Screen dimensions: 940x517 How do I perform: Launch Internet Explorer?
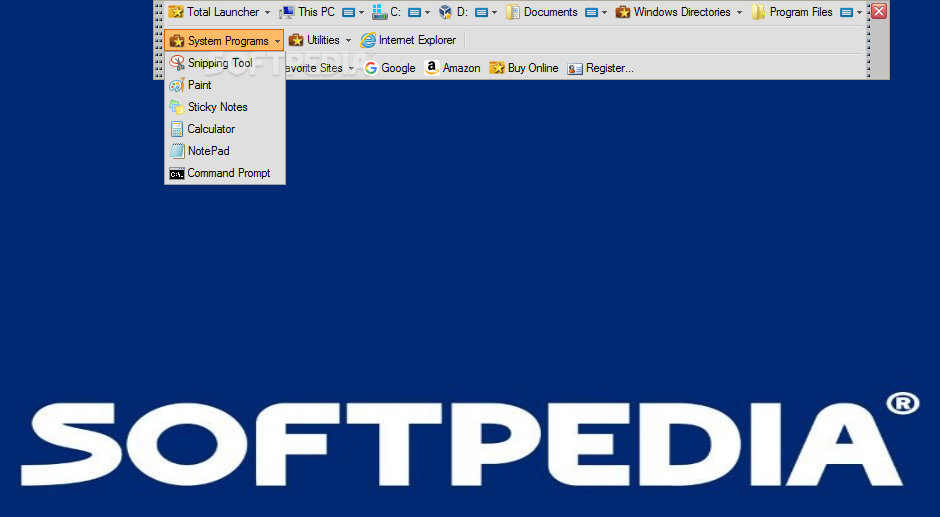click(408, 40)
